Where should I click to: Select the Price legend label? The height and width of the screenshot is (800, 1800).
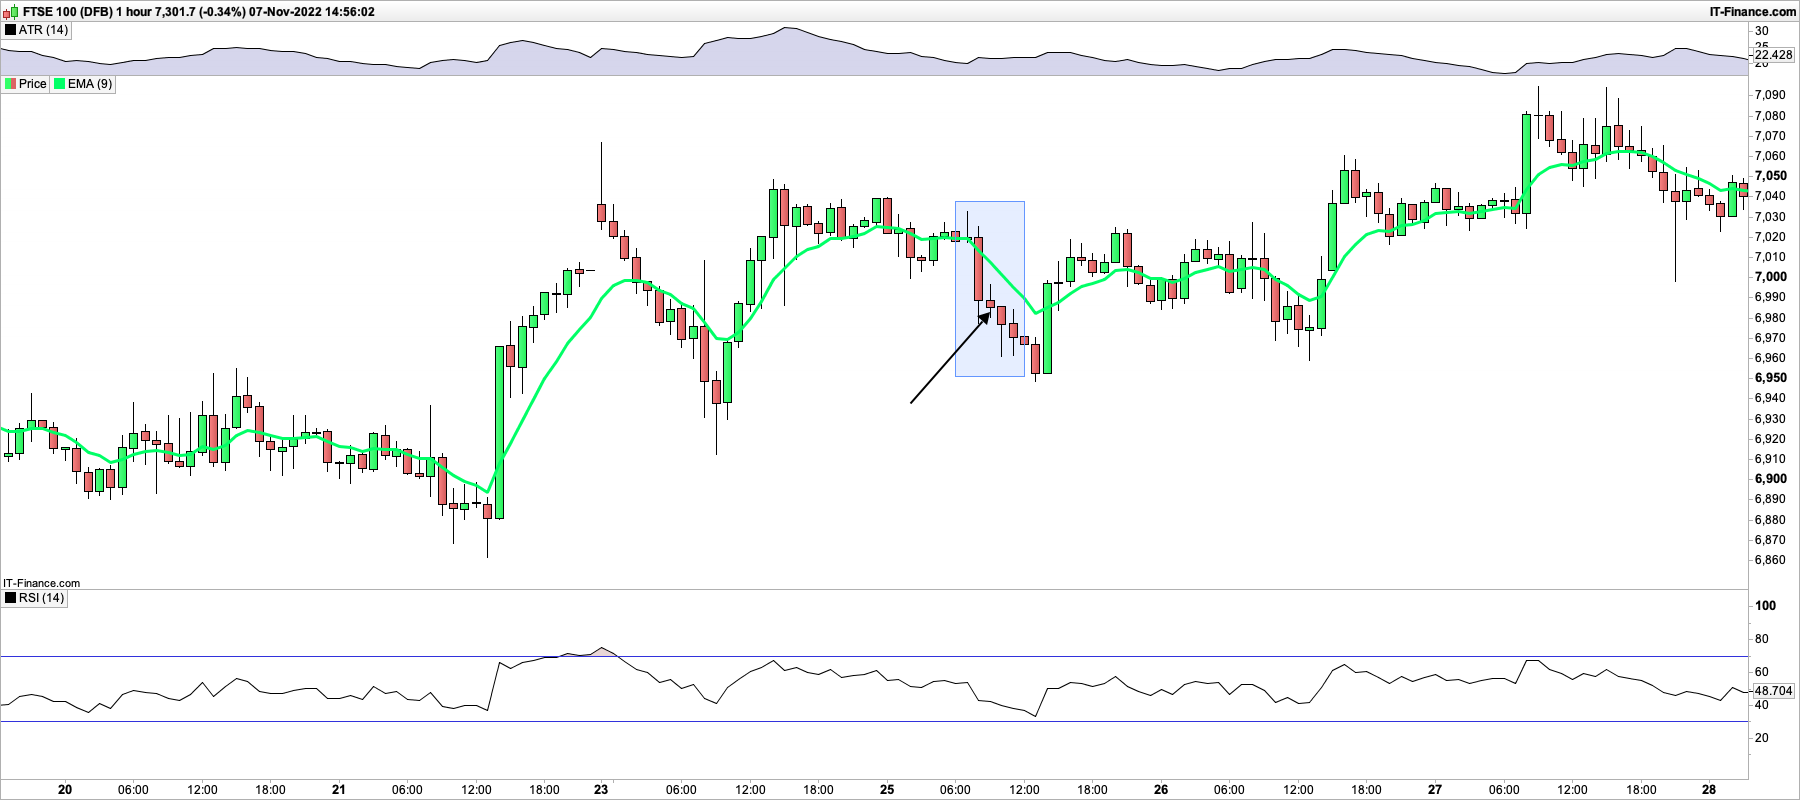point(32,84)
